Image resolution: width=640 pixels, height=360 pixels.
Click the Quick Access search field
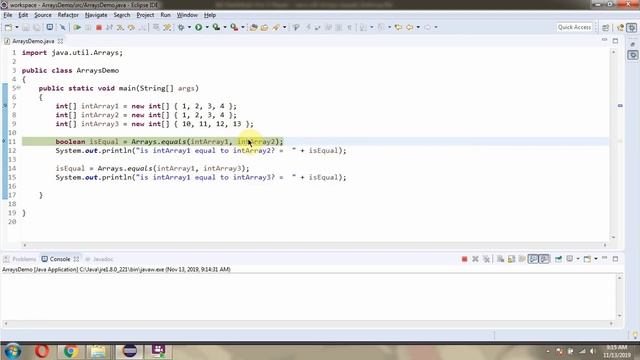(574, 27)
